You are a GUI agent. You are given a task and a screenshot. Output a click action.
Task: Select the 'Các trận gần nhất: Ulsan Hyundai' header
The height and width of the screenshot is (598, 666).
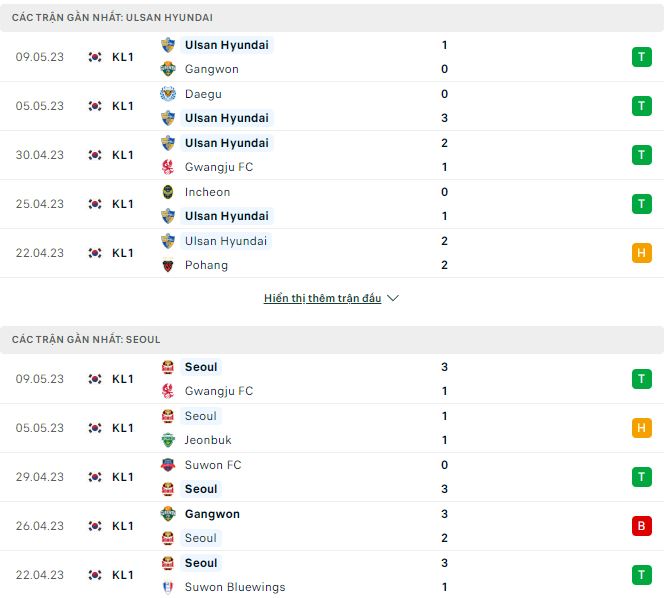click(x=112, y=18)
